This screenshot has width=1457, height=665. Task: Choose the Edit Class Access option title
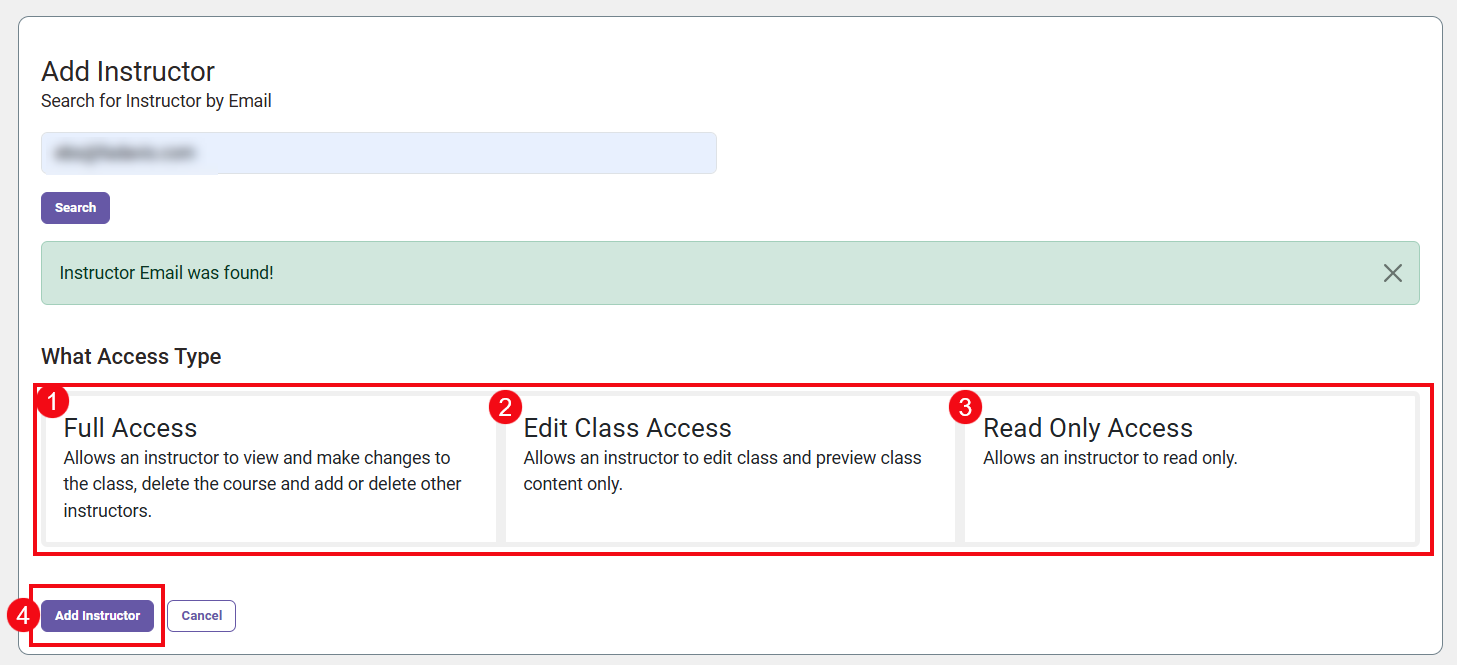tap(627, 428)
